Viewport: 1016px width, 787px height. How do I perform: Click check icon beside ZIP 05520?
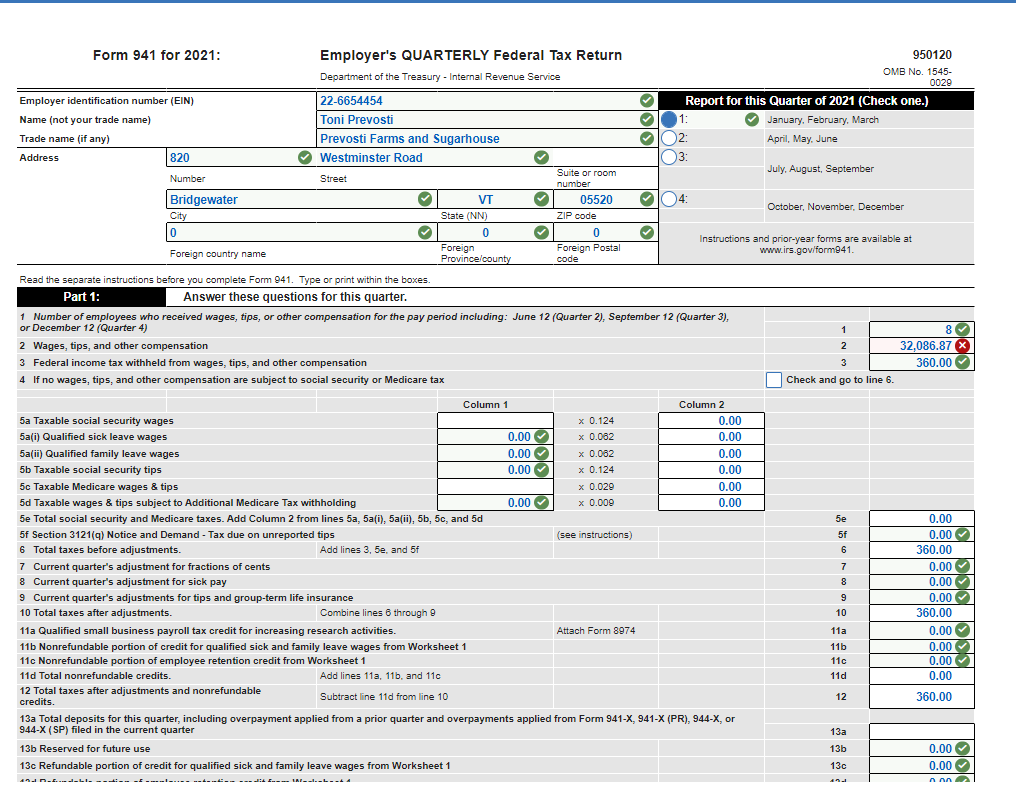click(x=647, y=199)
